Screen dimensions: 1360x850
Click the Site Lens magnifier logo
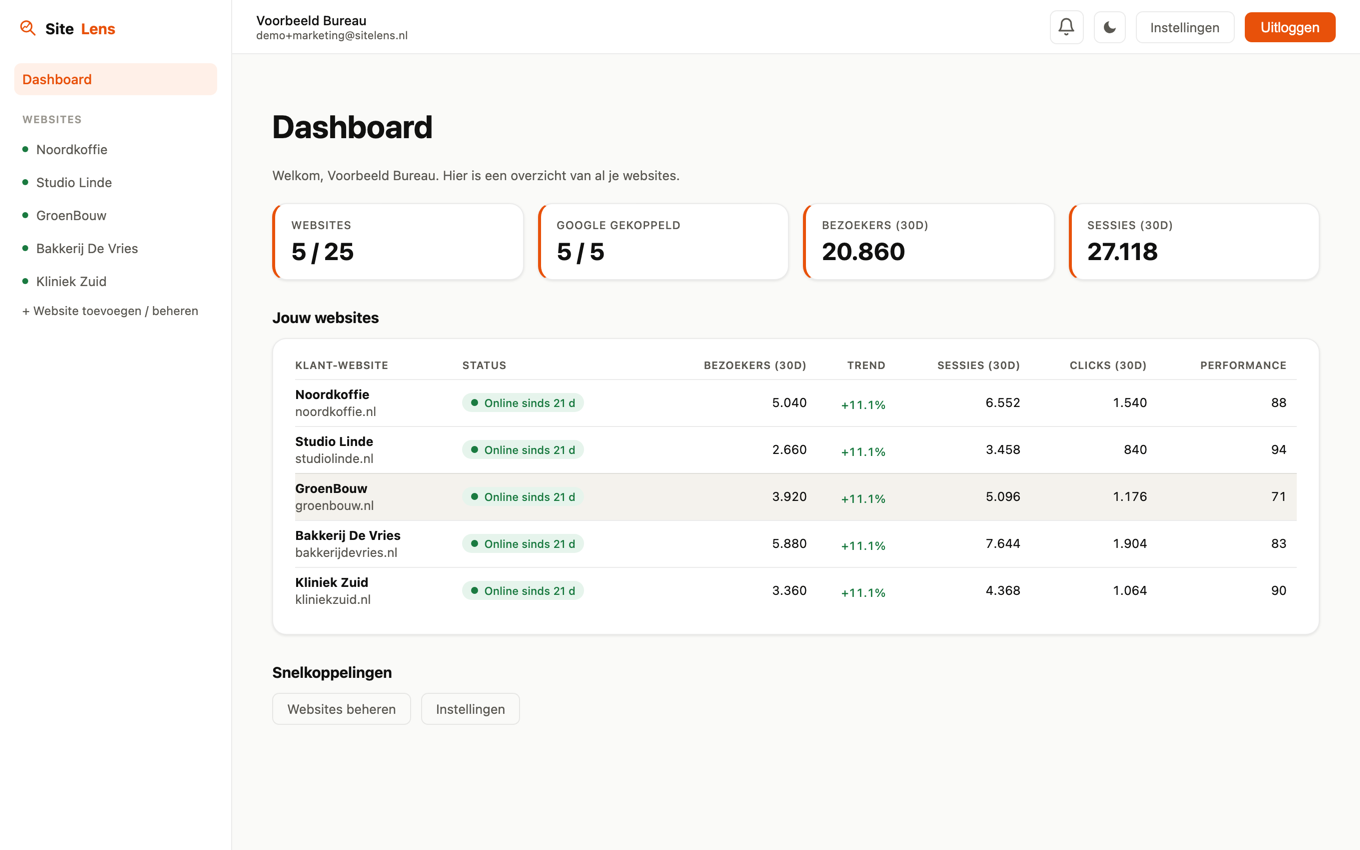click(28, 28)
